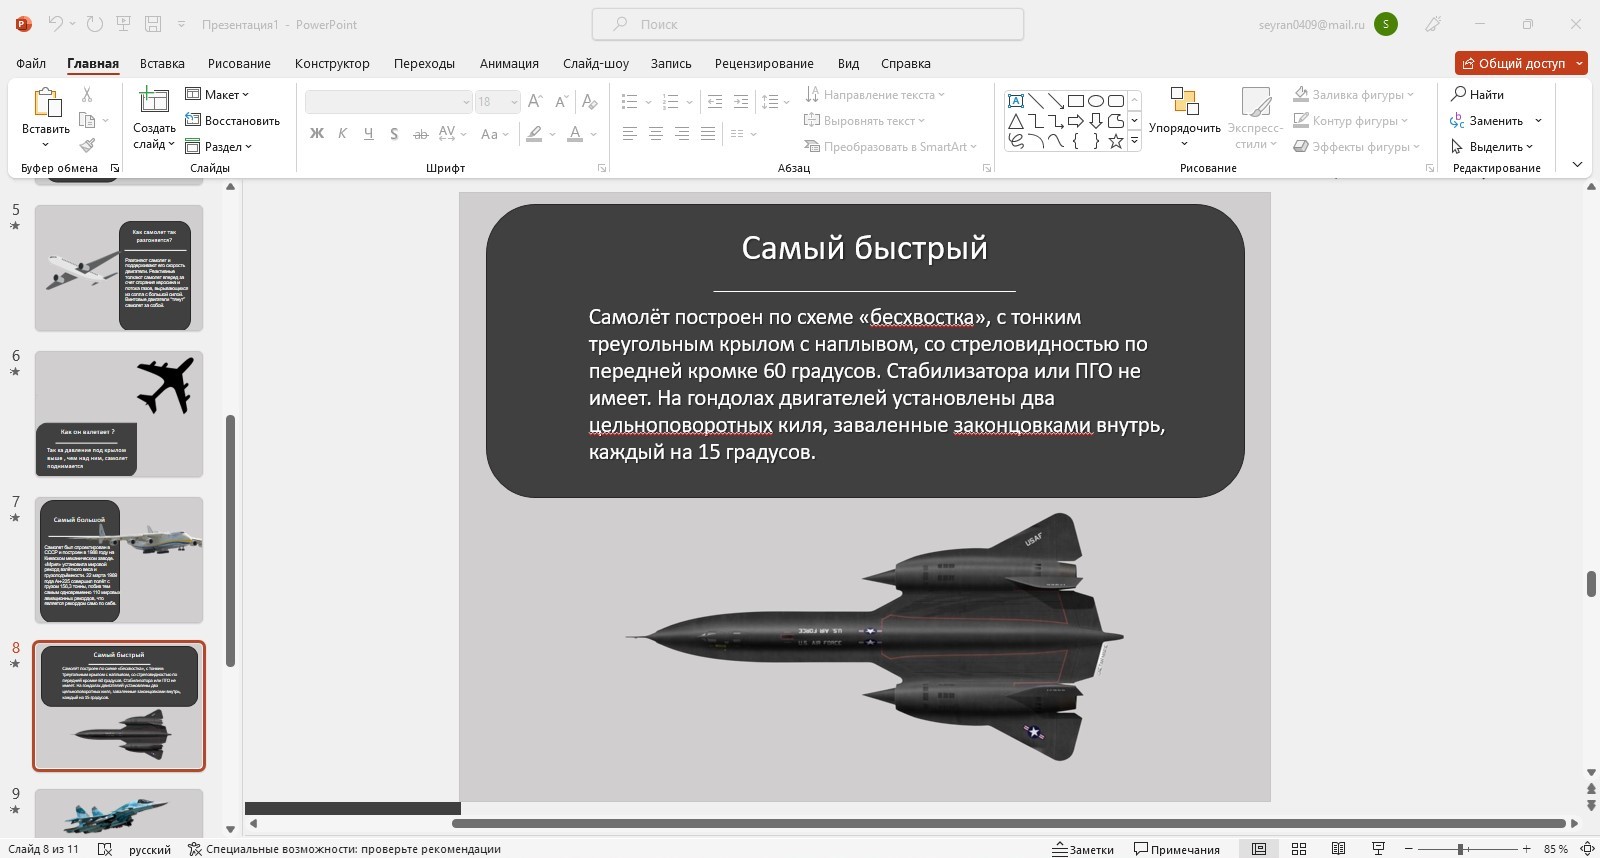Switch to the Переходы tab
The width and height of the screenshot is (1600, 858).
[424, 63]
